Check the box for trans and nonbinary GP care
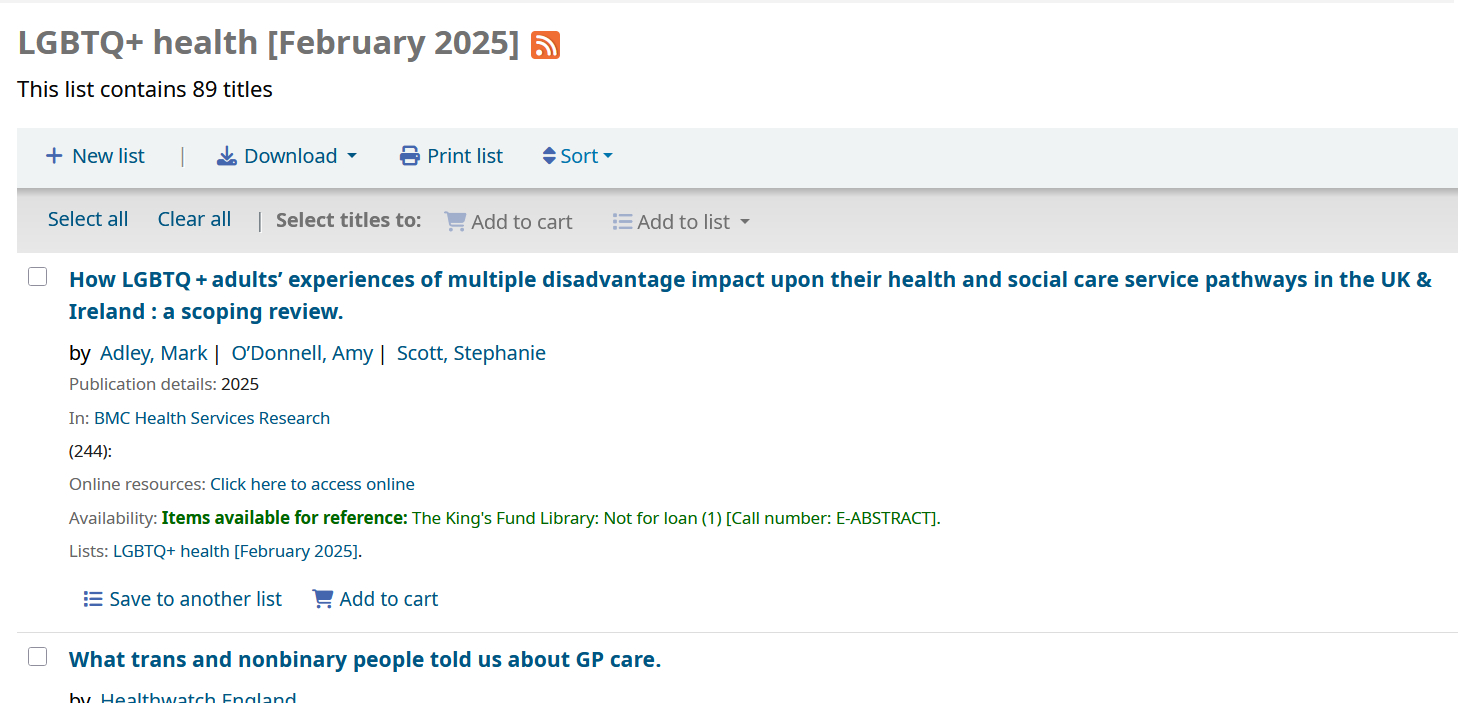The image size is (1465, 703). pyautogui.click(x=38, y=657)
